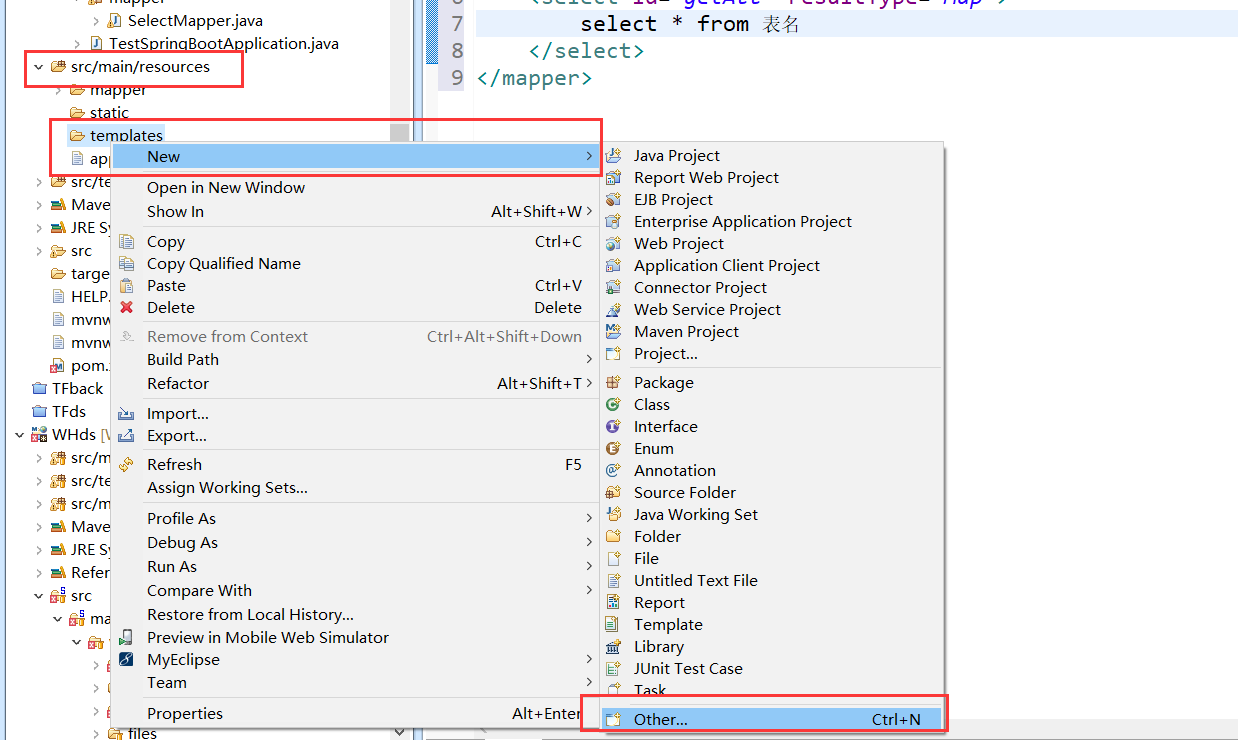The height and width of the screenshot is (740, 1238).
Task: Click the MyEclipse icon in context menu
Action: [x=127, y=659]
